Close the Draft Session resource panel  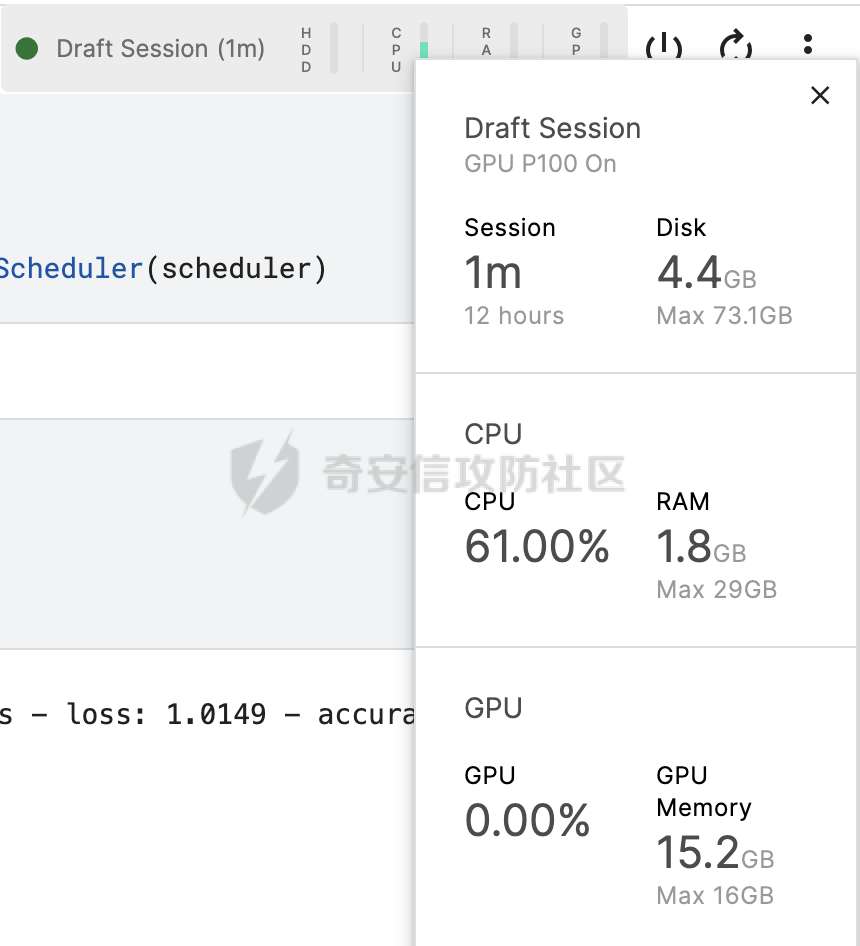820,95
